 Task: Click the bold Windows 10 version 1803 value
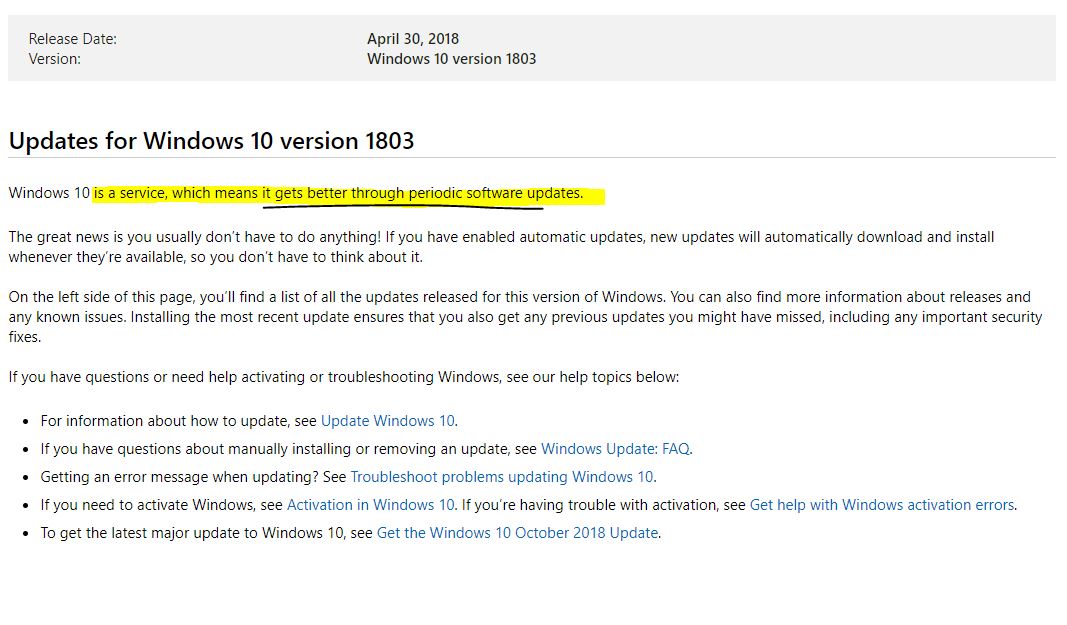coord(451,59)
